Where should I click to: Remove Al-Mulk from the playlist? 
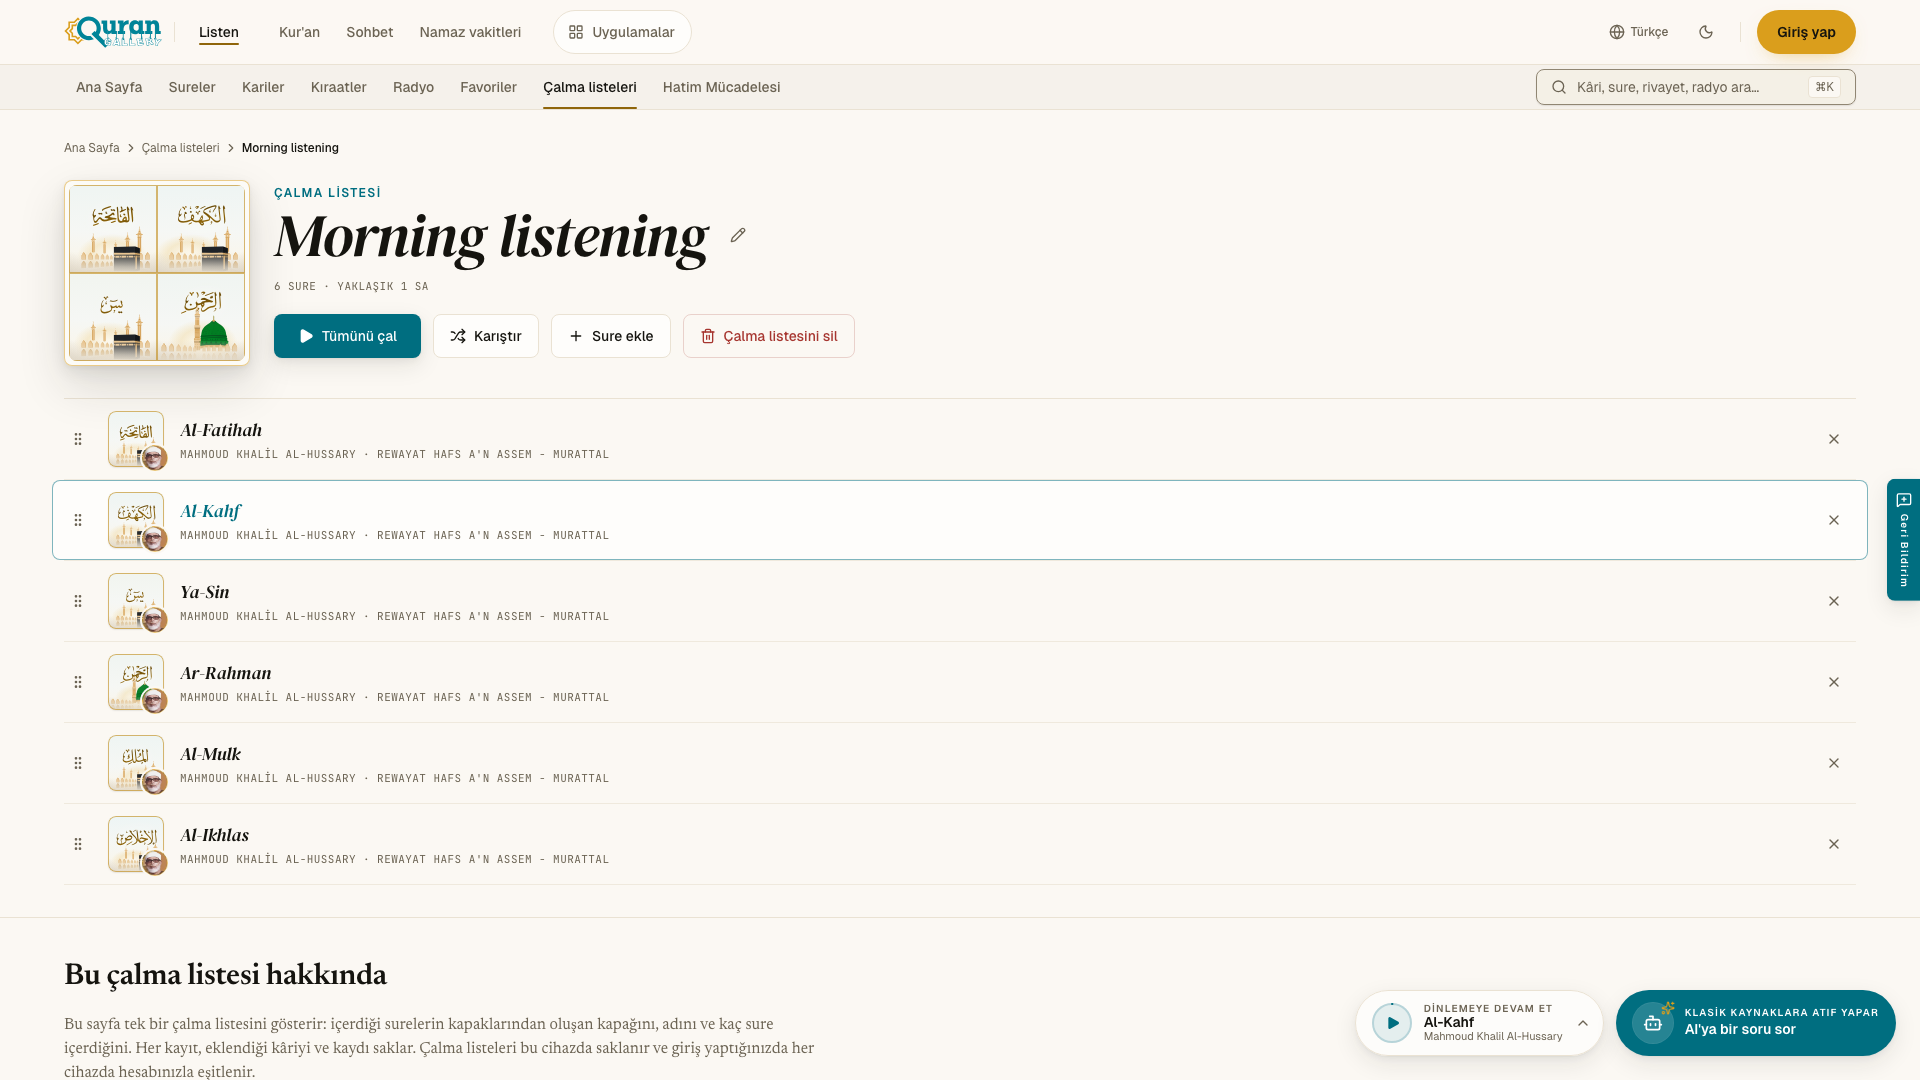[x=1834, y=763]
